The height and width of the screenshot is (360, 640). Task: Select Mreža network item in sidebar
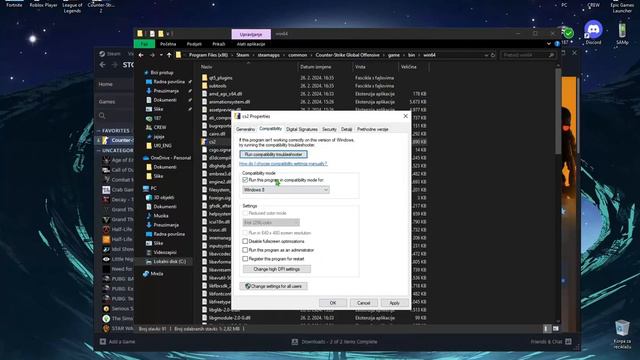157,273
